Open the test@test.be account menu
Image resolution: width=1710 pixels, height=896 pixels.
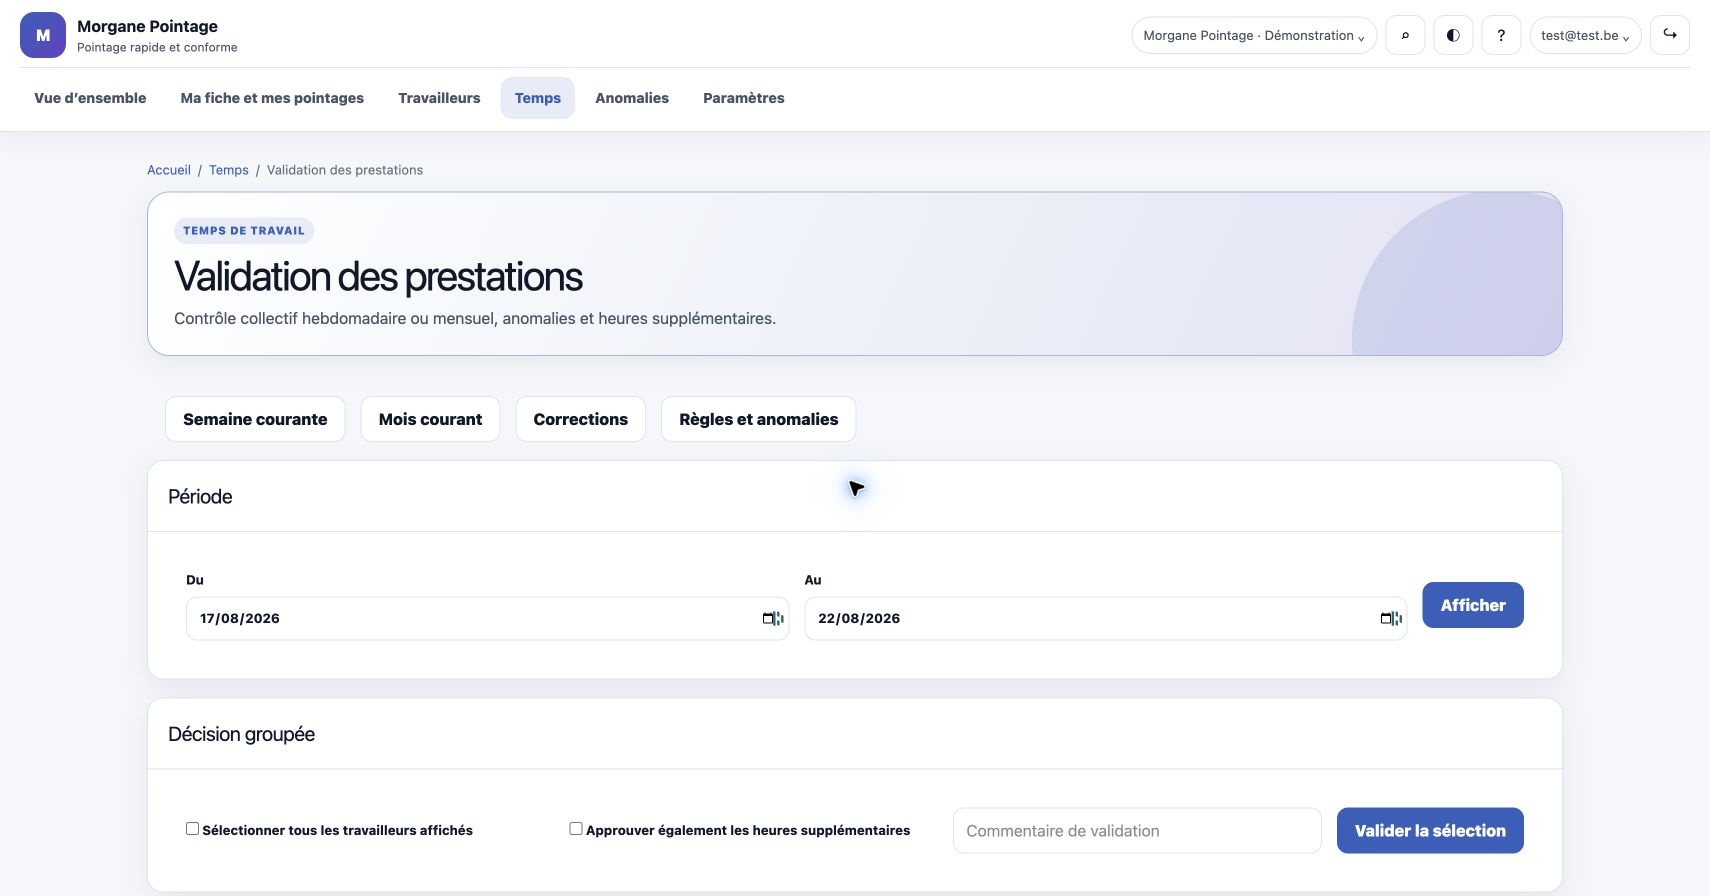point(1585,35)
